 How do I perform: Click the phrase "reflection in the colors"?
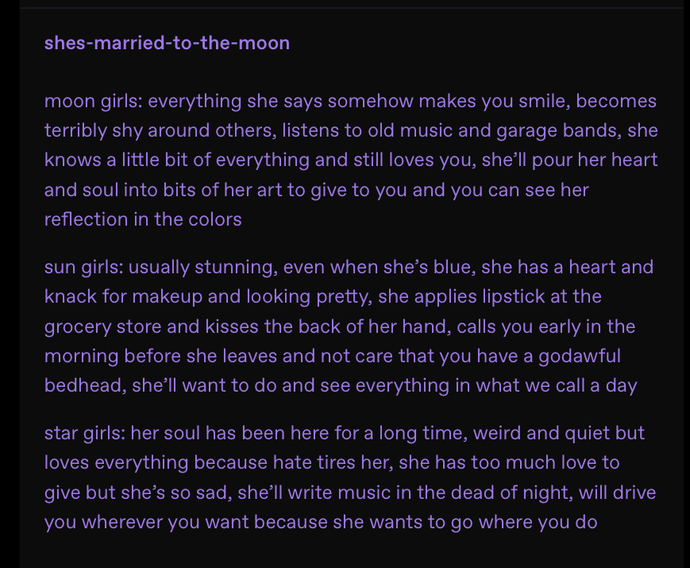click(x=143, y=219)
